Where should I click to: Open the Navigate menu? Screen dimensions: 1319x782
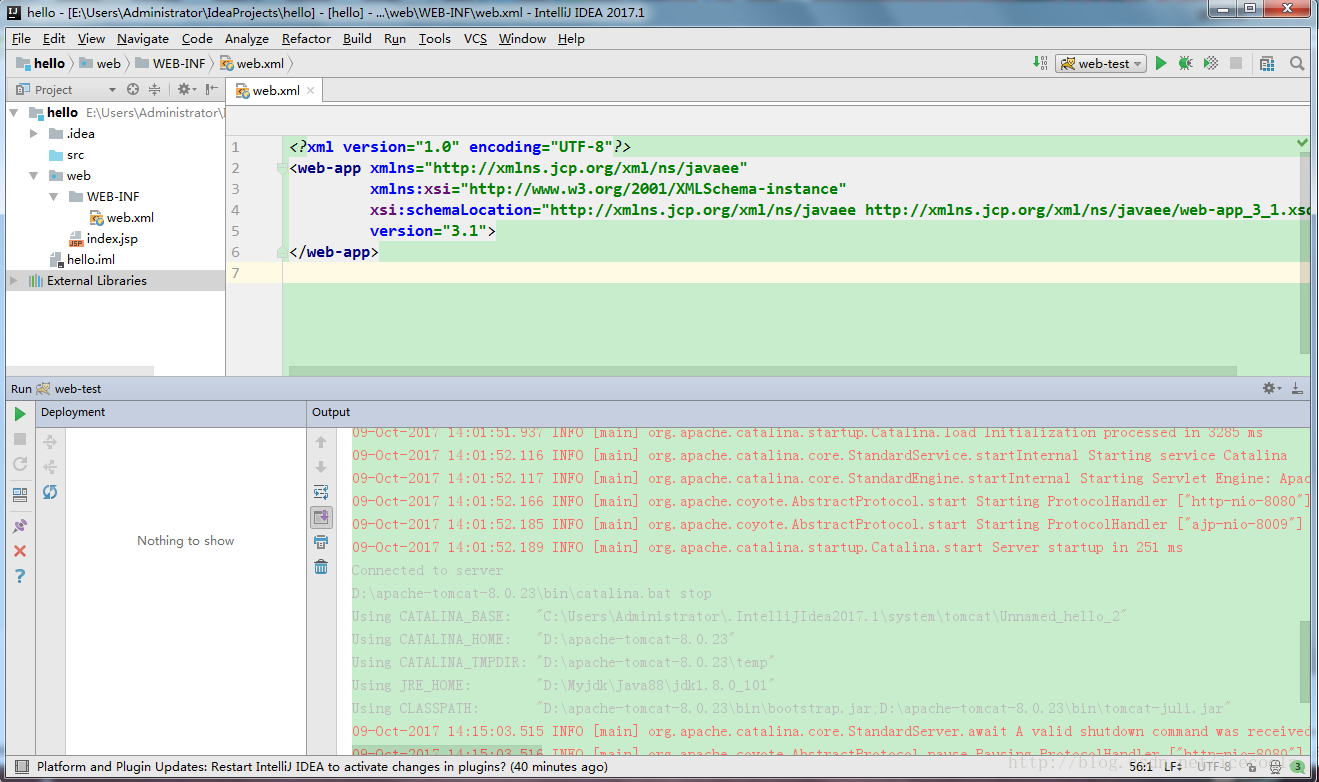click(x=143, y=38)
